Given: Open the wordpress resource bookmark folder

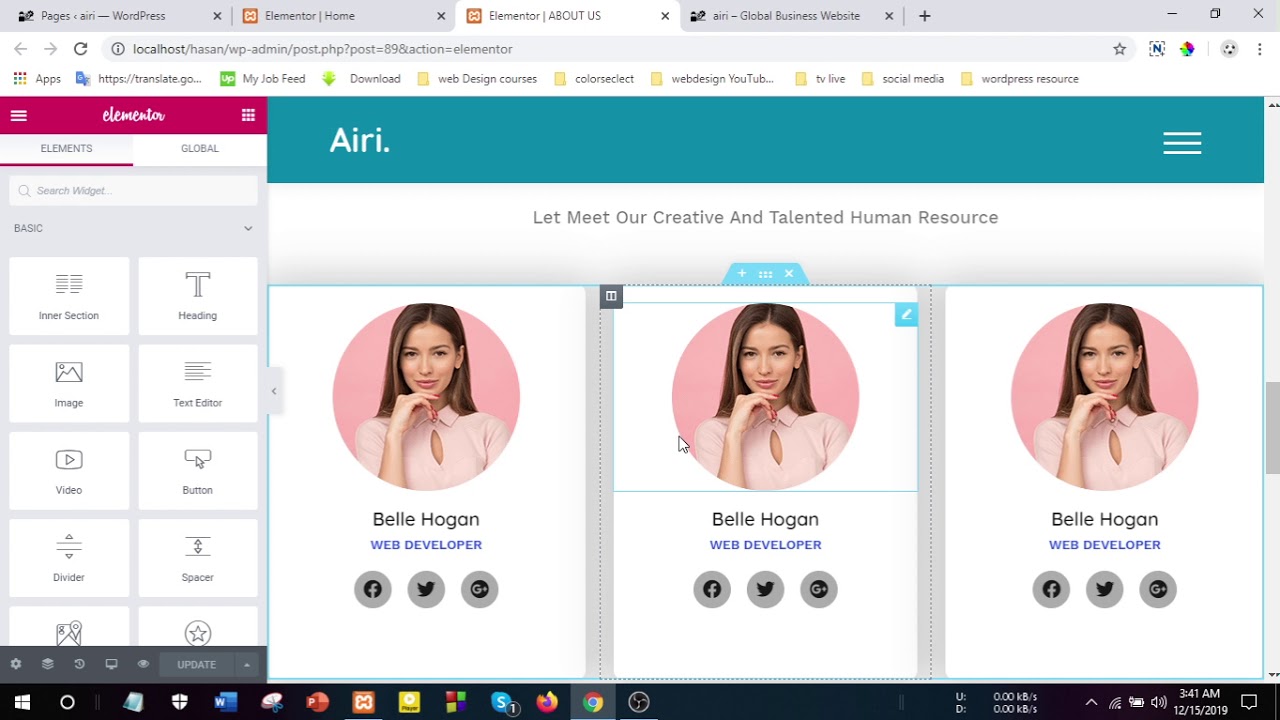Looking at the screenshot, I should click(1019, 79).
